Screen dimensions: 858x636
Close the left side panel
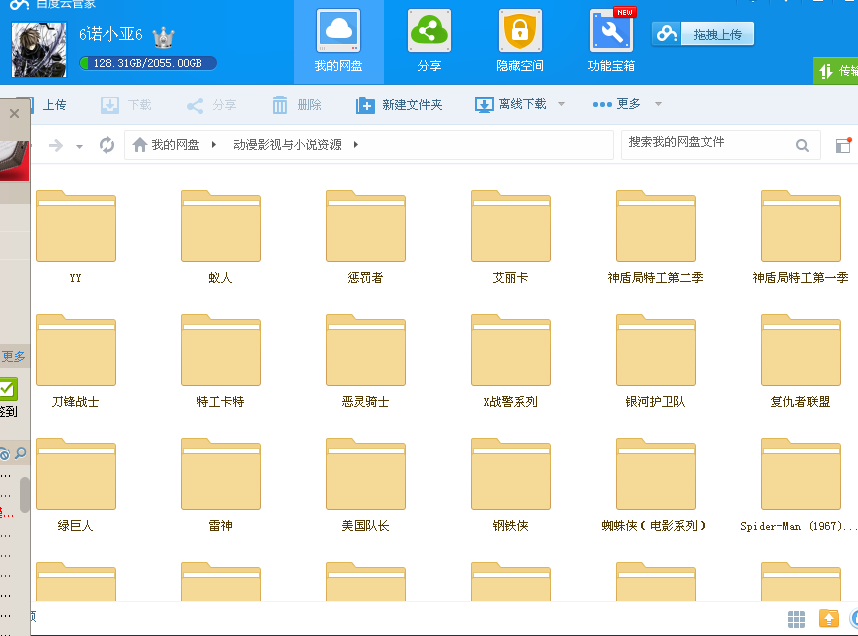tap(14, 113)
